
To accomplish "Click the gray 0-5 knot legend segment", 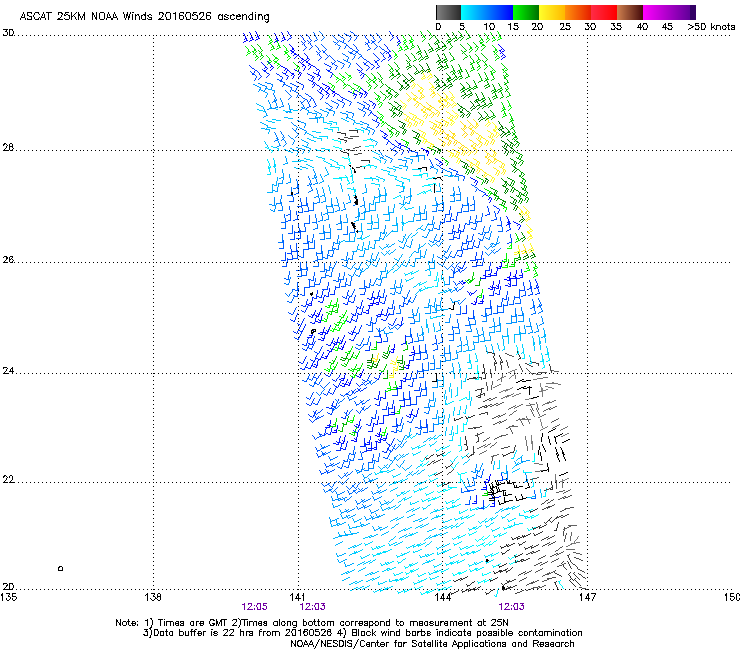I will point(448,12).
